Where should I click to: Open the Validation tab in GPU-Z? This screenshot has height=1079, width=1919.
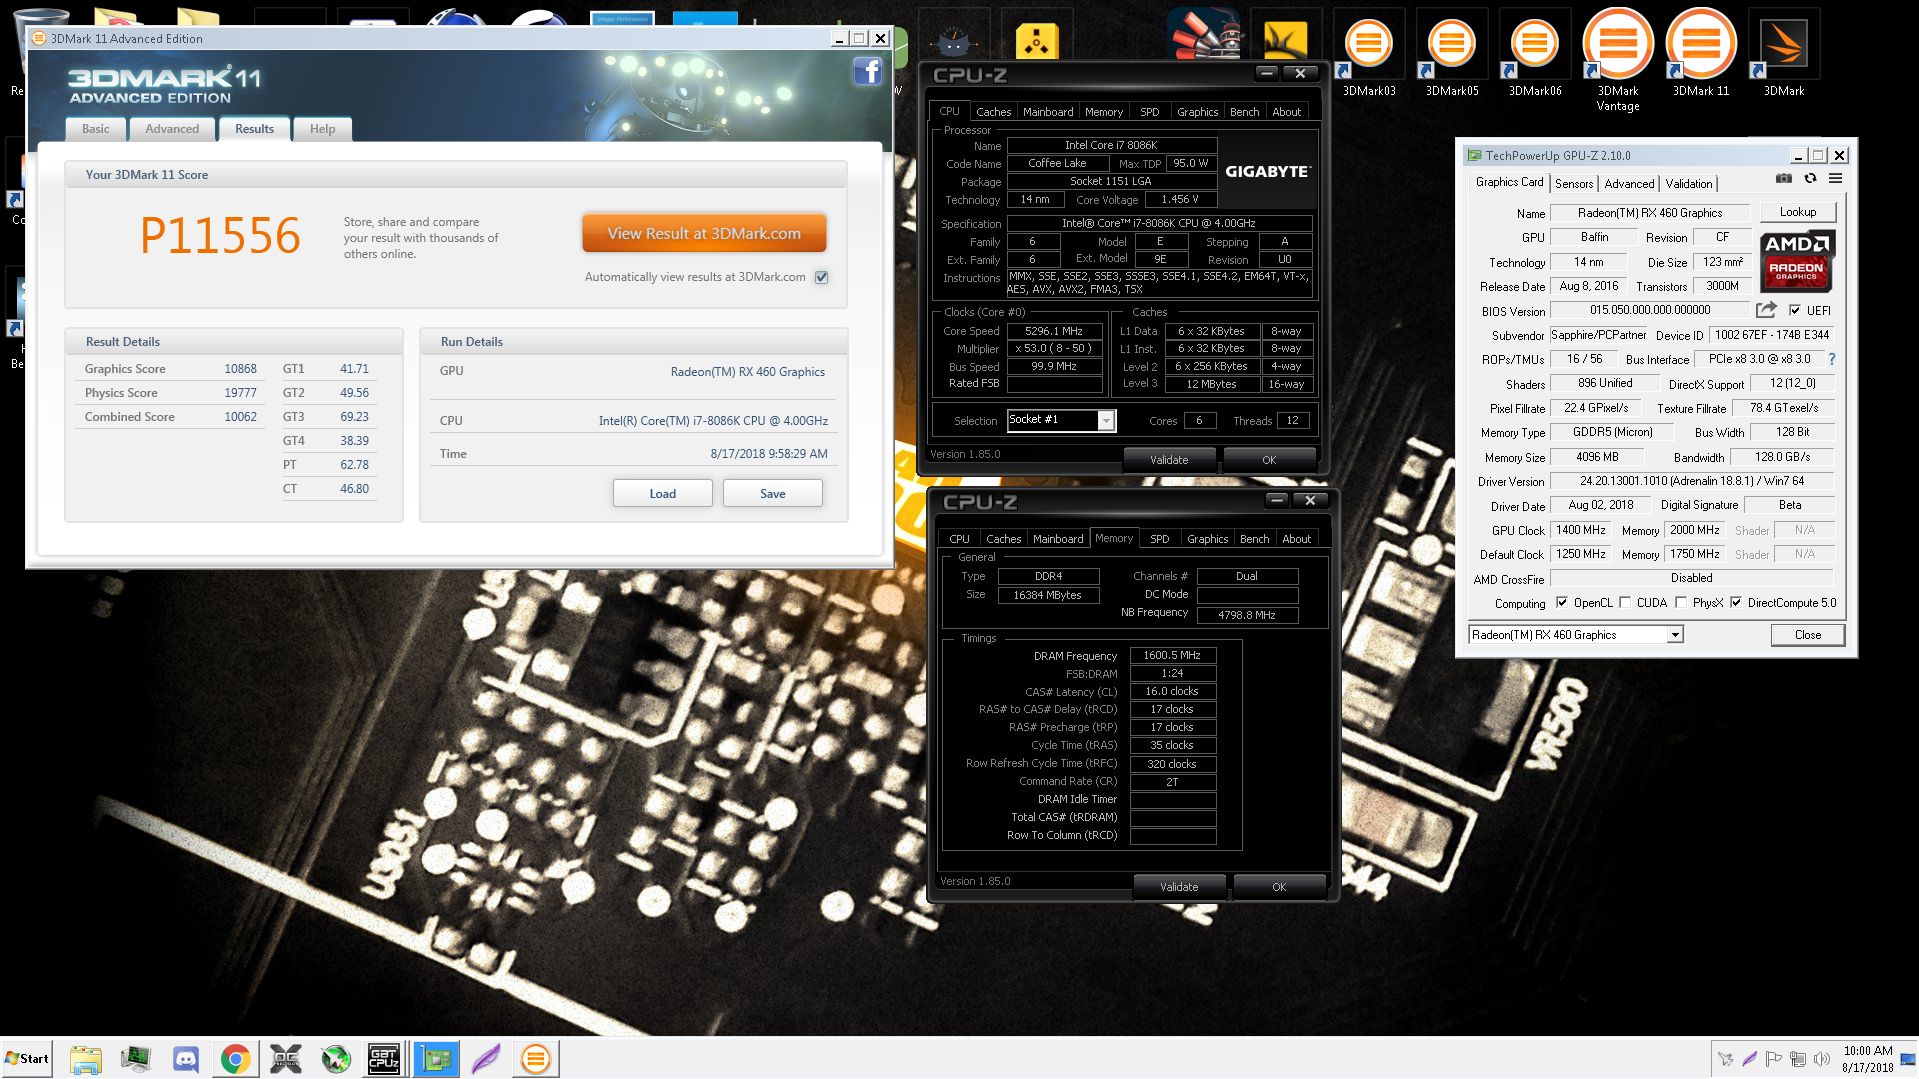pos(1689,184)
